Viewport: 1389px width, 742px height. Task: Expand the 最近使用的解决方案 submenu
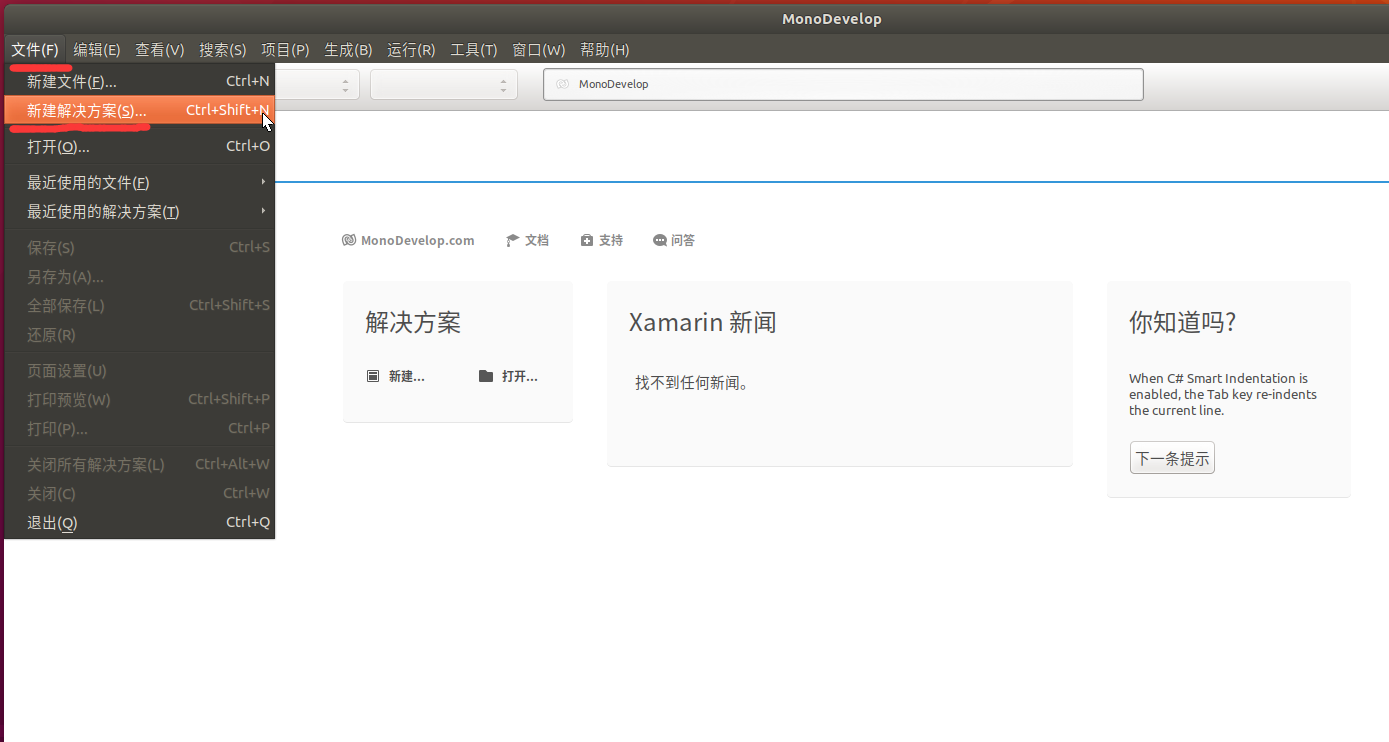[x=140, y=212]
